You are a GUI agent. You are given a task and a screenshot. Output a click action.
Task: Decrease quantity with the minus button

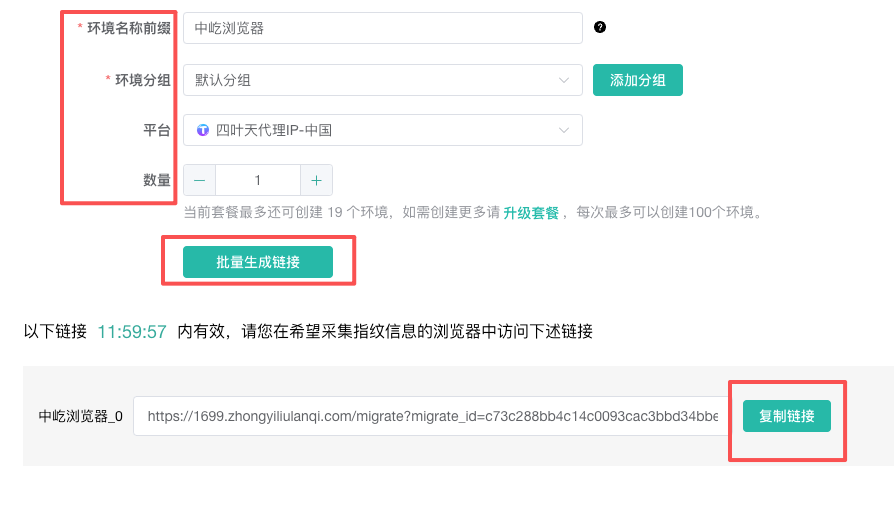[x=199, y=180]
